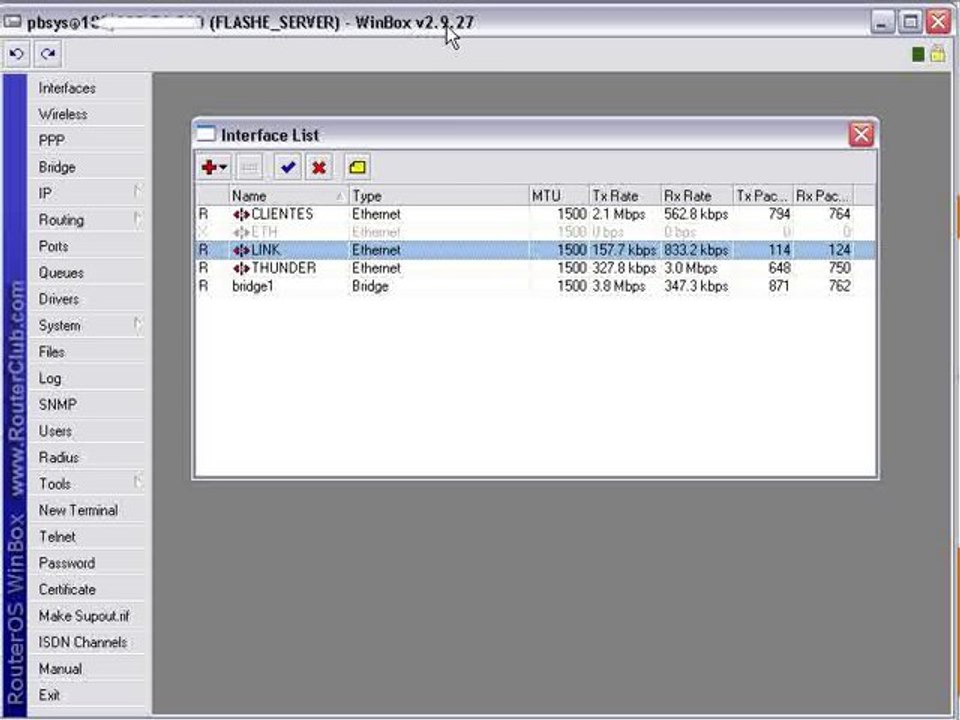The image size is (960, 720).
Task: Sort by the Rx Pac... column header
Action: coord(823,196)
